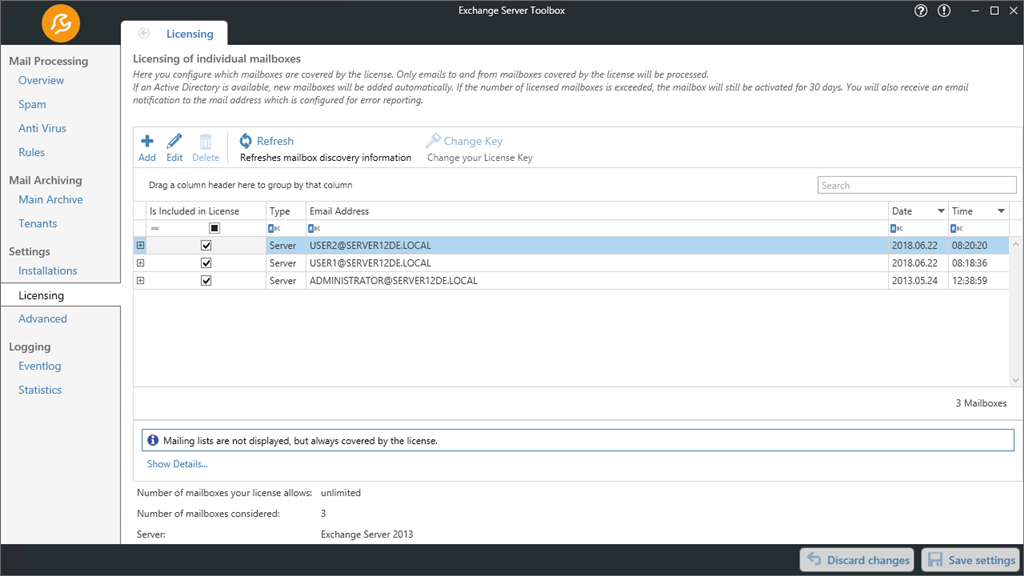This screenshot has width=1024, height=576.
Task: Open Advanced settings in sidebar
Action: point(42,319)
